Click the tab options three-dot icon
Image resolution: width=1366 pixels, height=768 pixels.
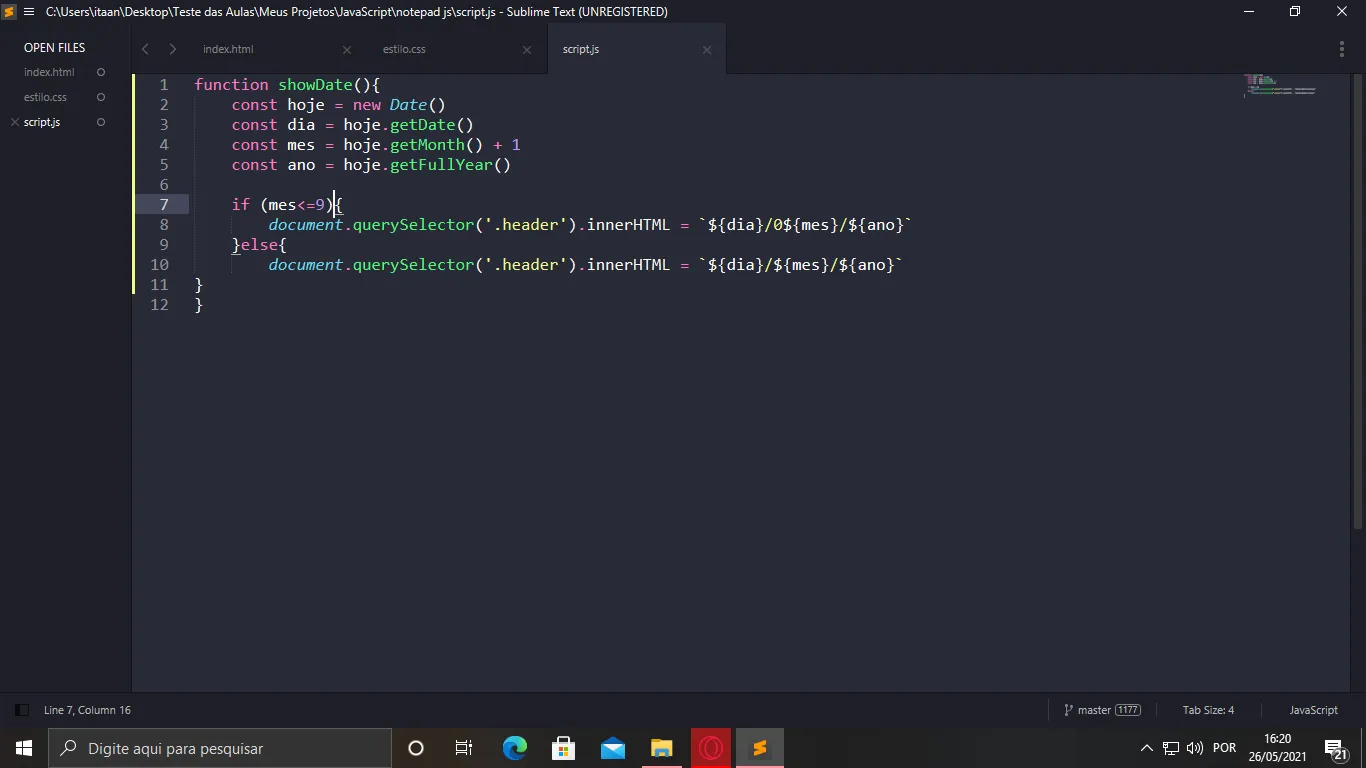tap(1342, 49)
